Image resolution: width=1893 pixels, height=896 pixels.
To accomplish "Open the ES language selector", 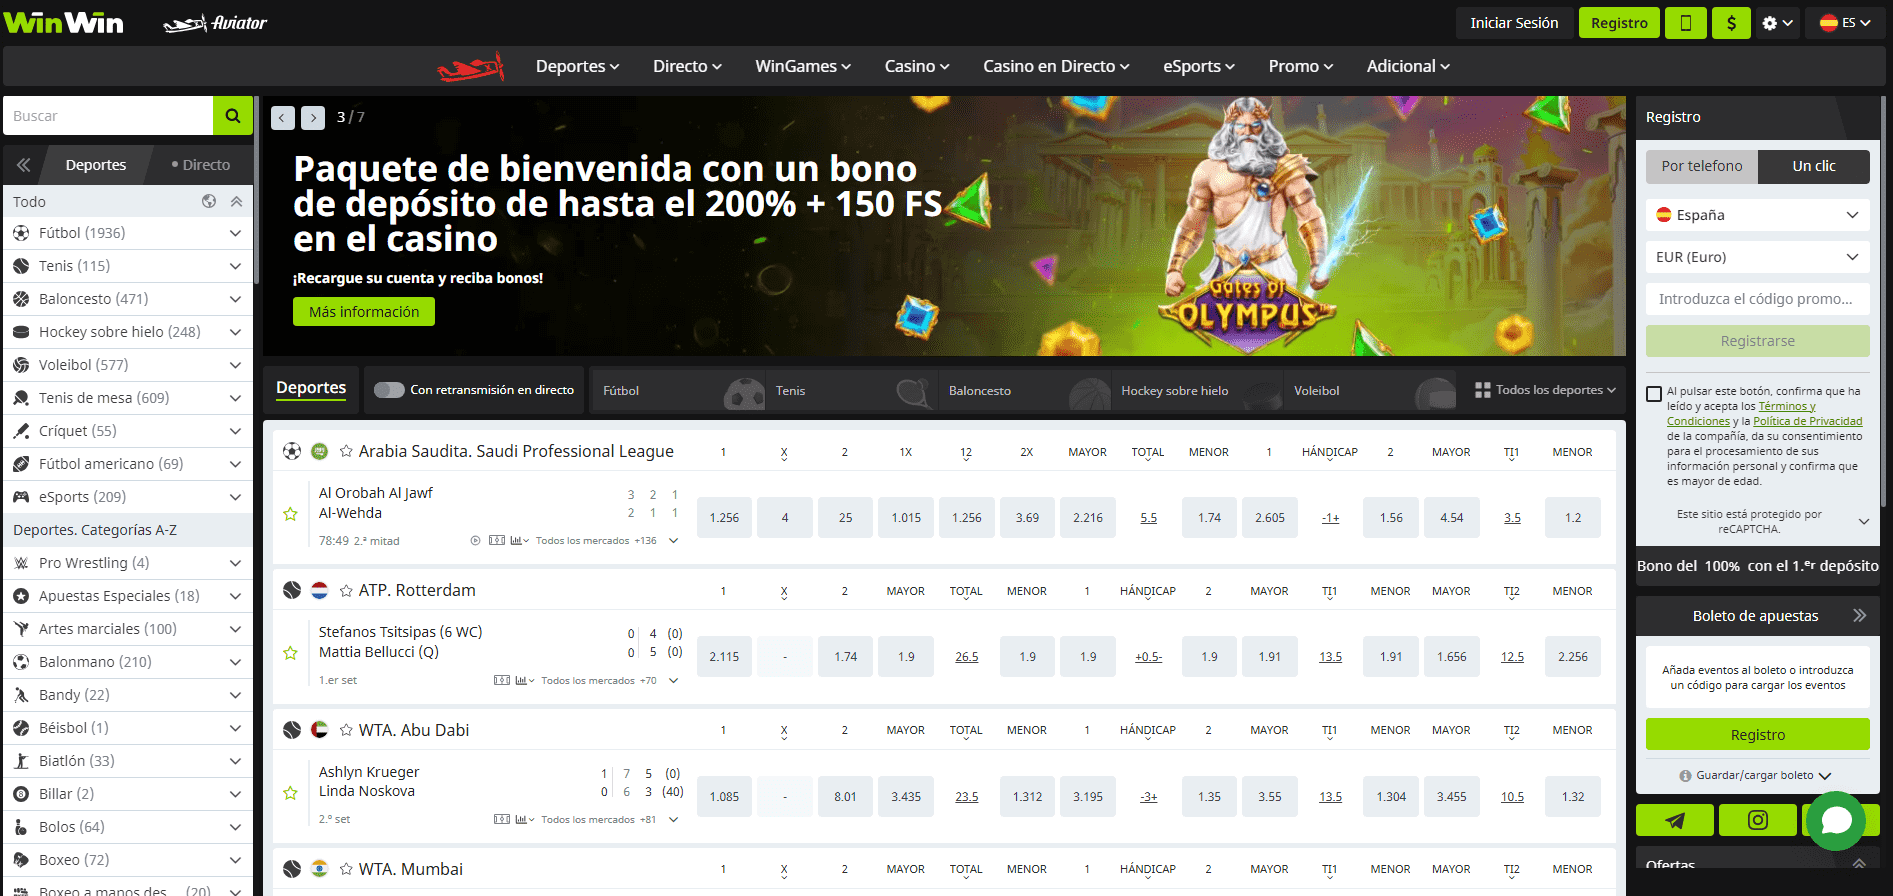I will (1845, 23).
